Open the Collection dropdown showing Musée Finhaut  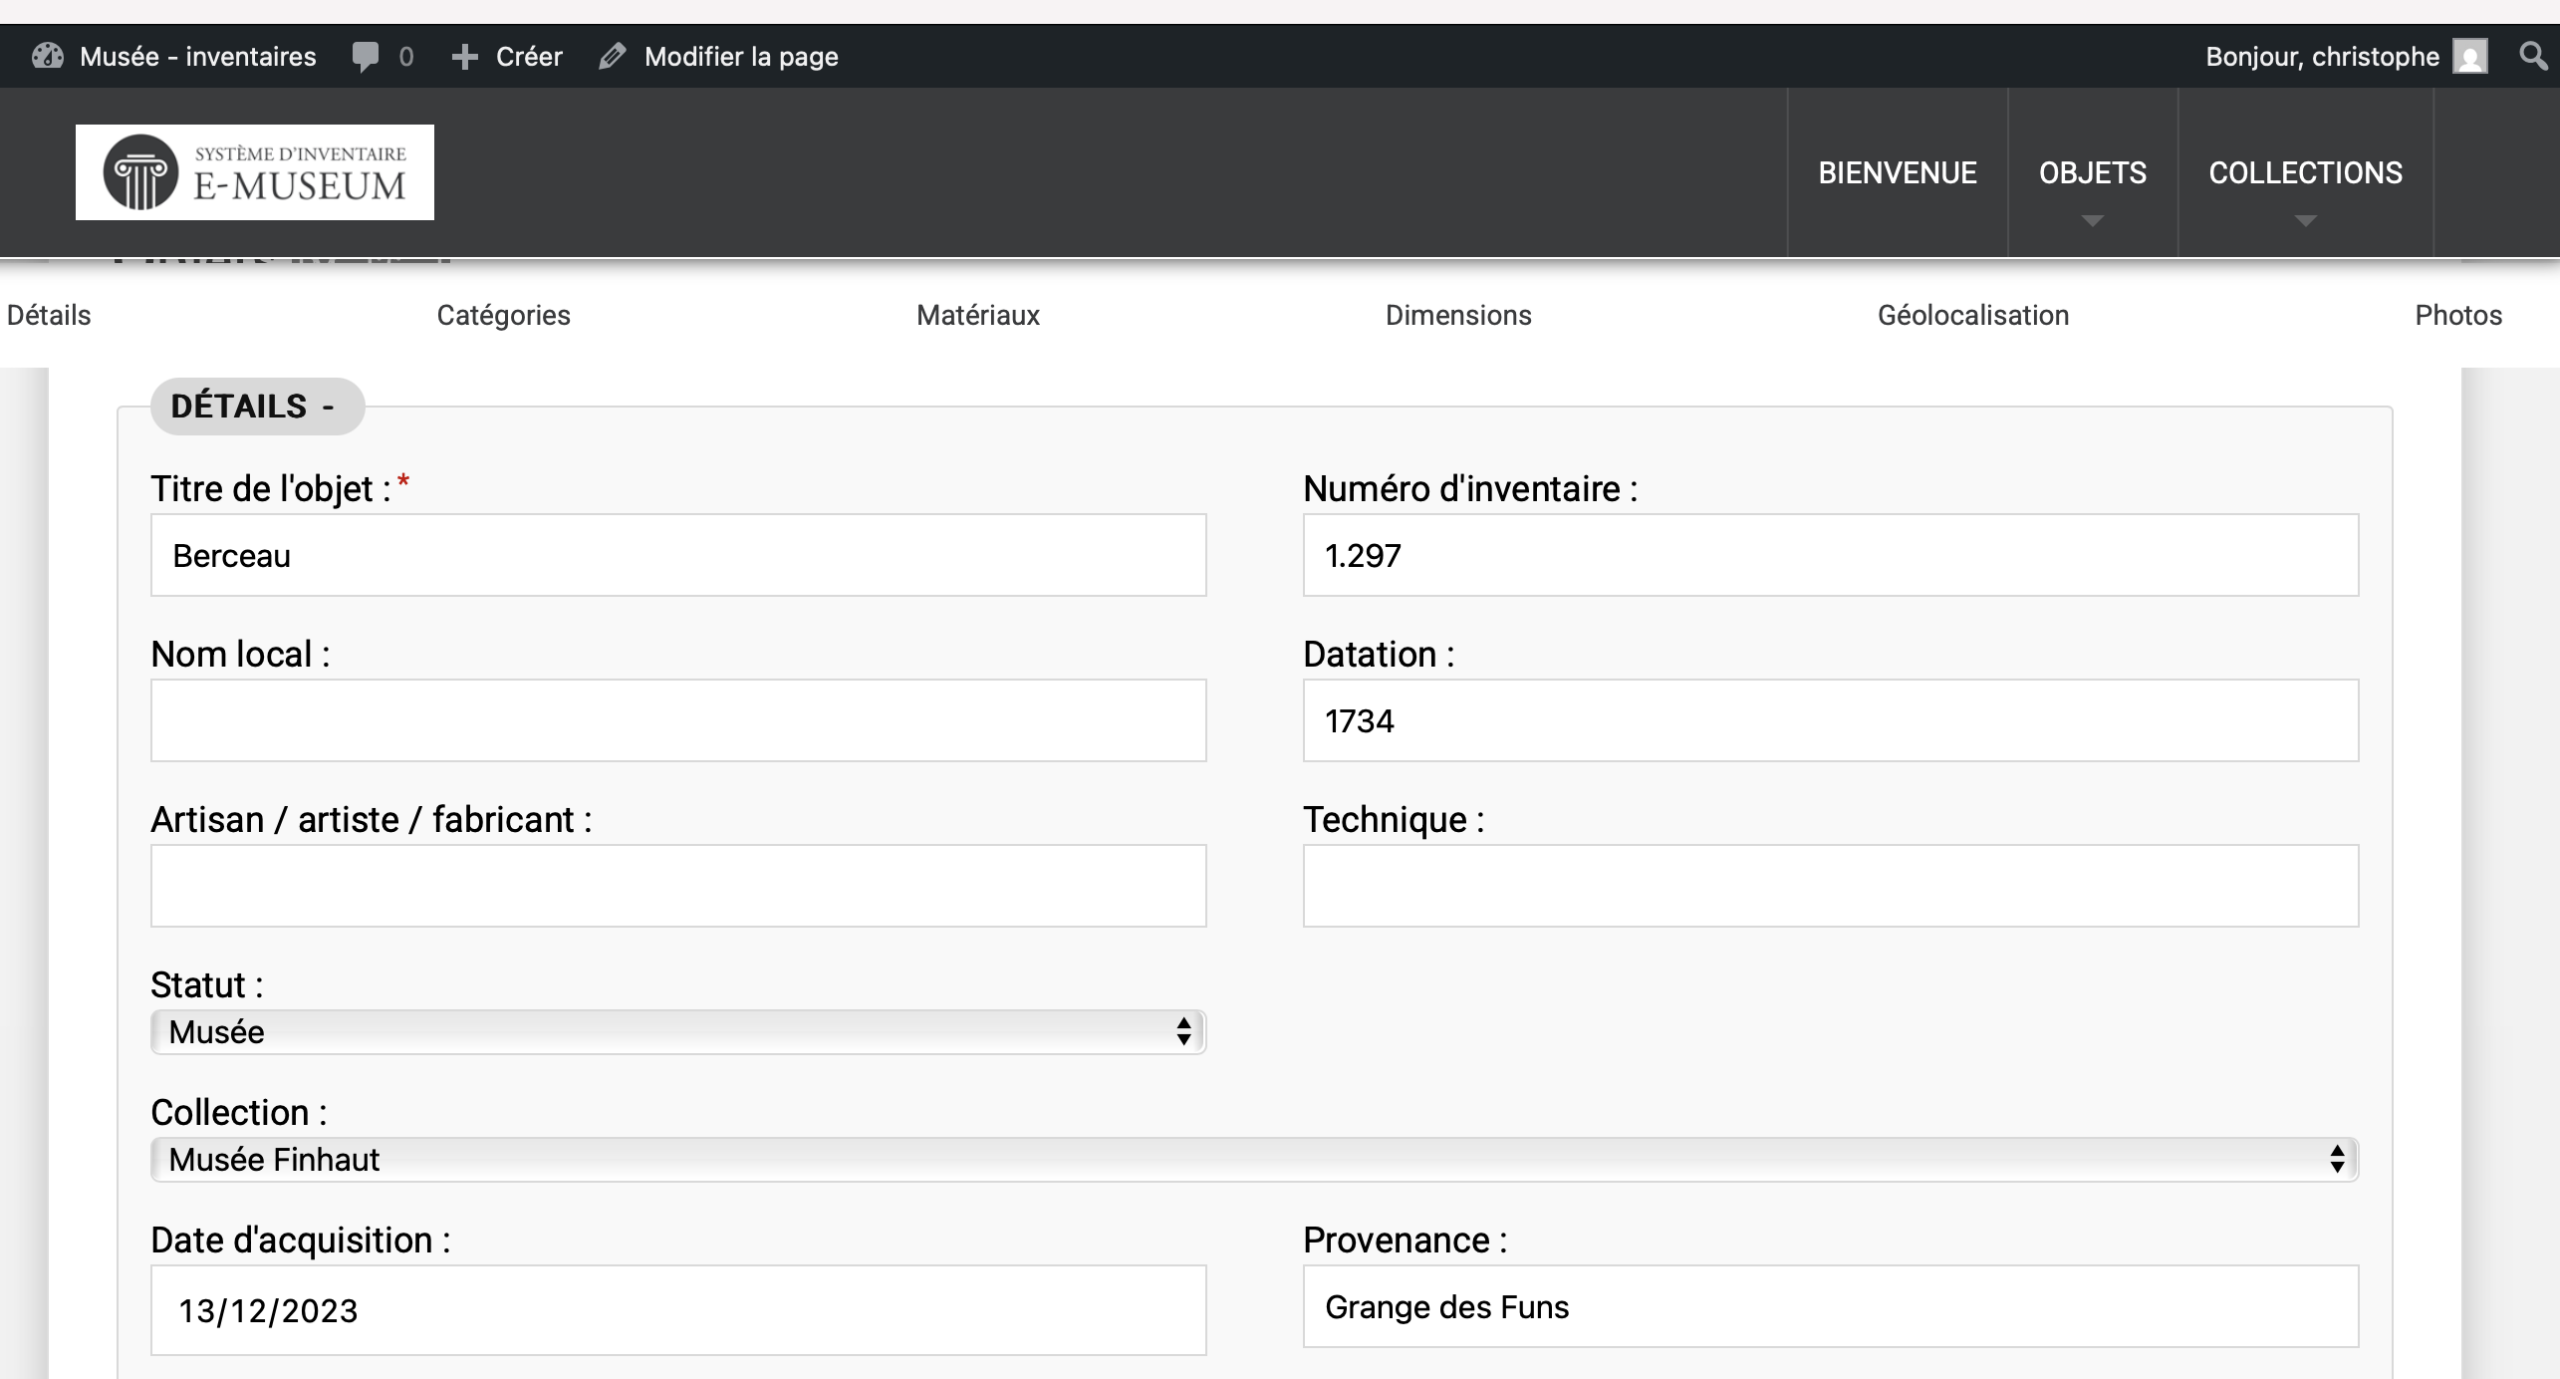click(x=1254, y=1160)
